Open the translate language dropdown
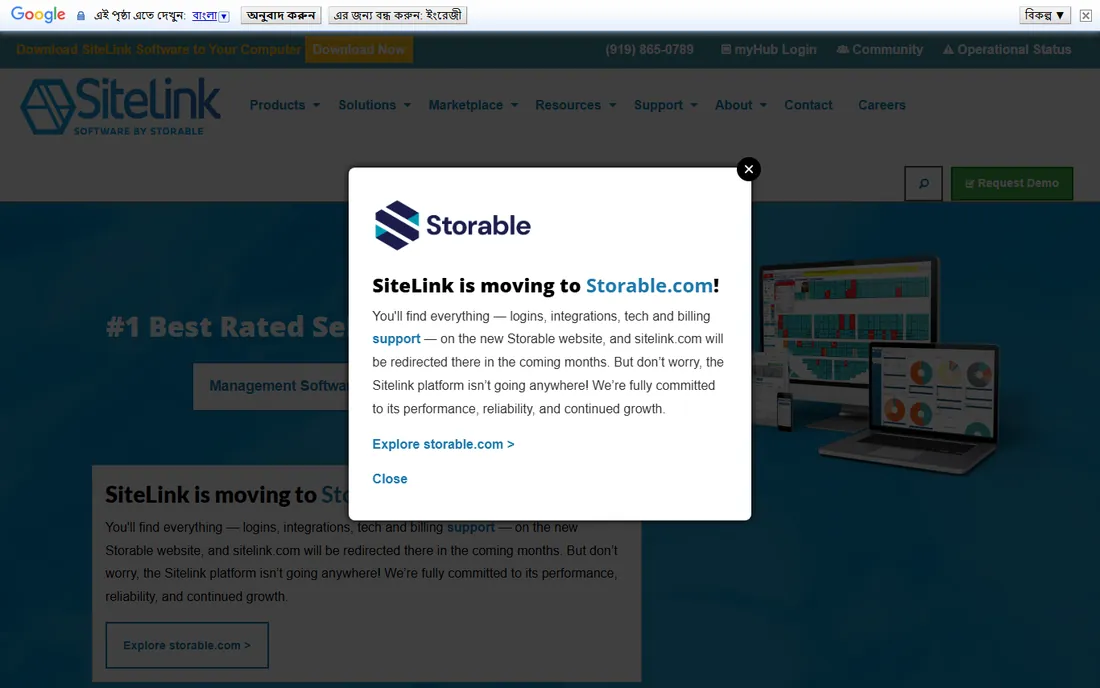Image resolution: width=1100 pixels, height=688 pixels. pos(210,15)
